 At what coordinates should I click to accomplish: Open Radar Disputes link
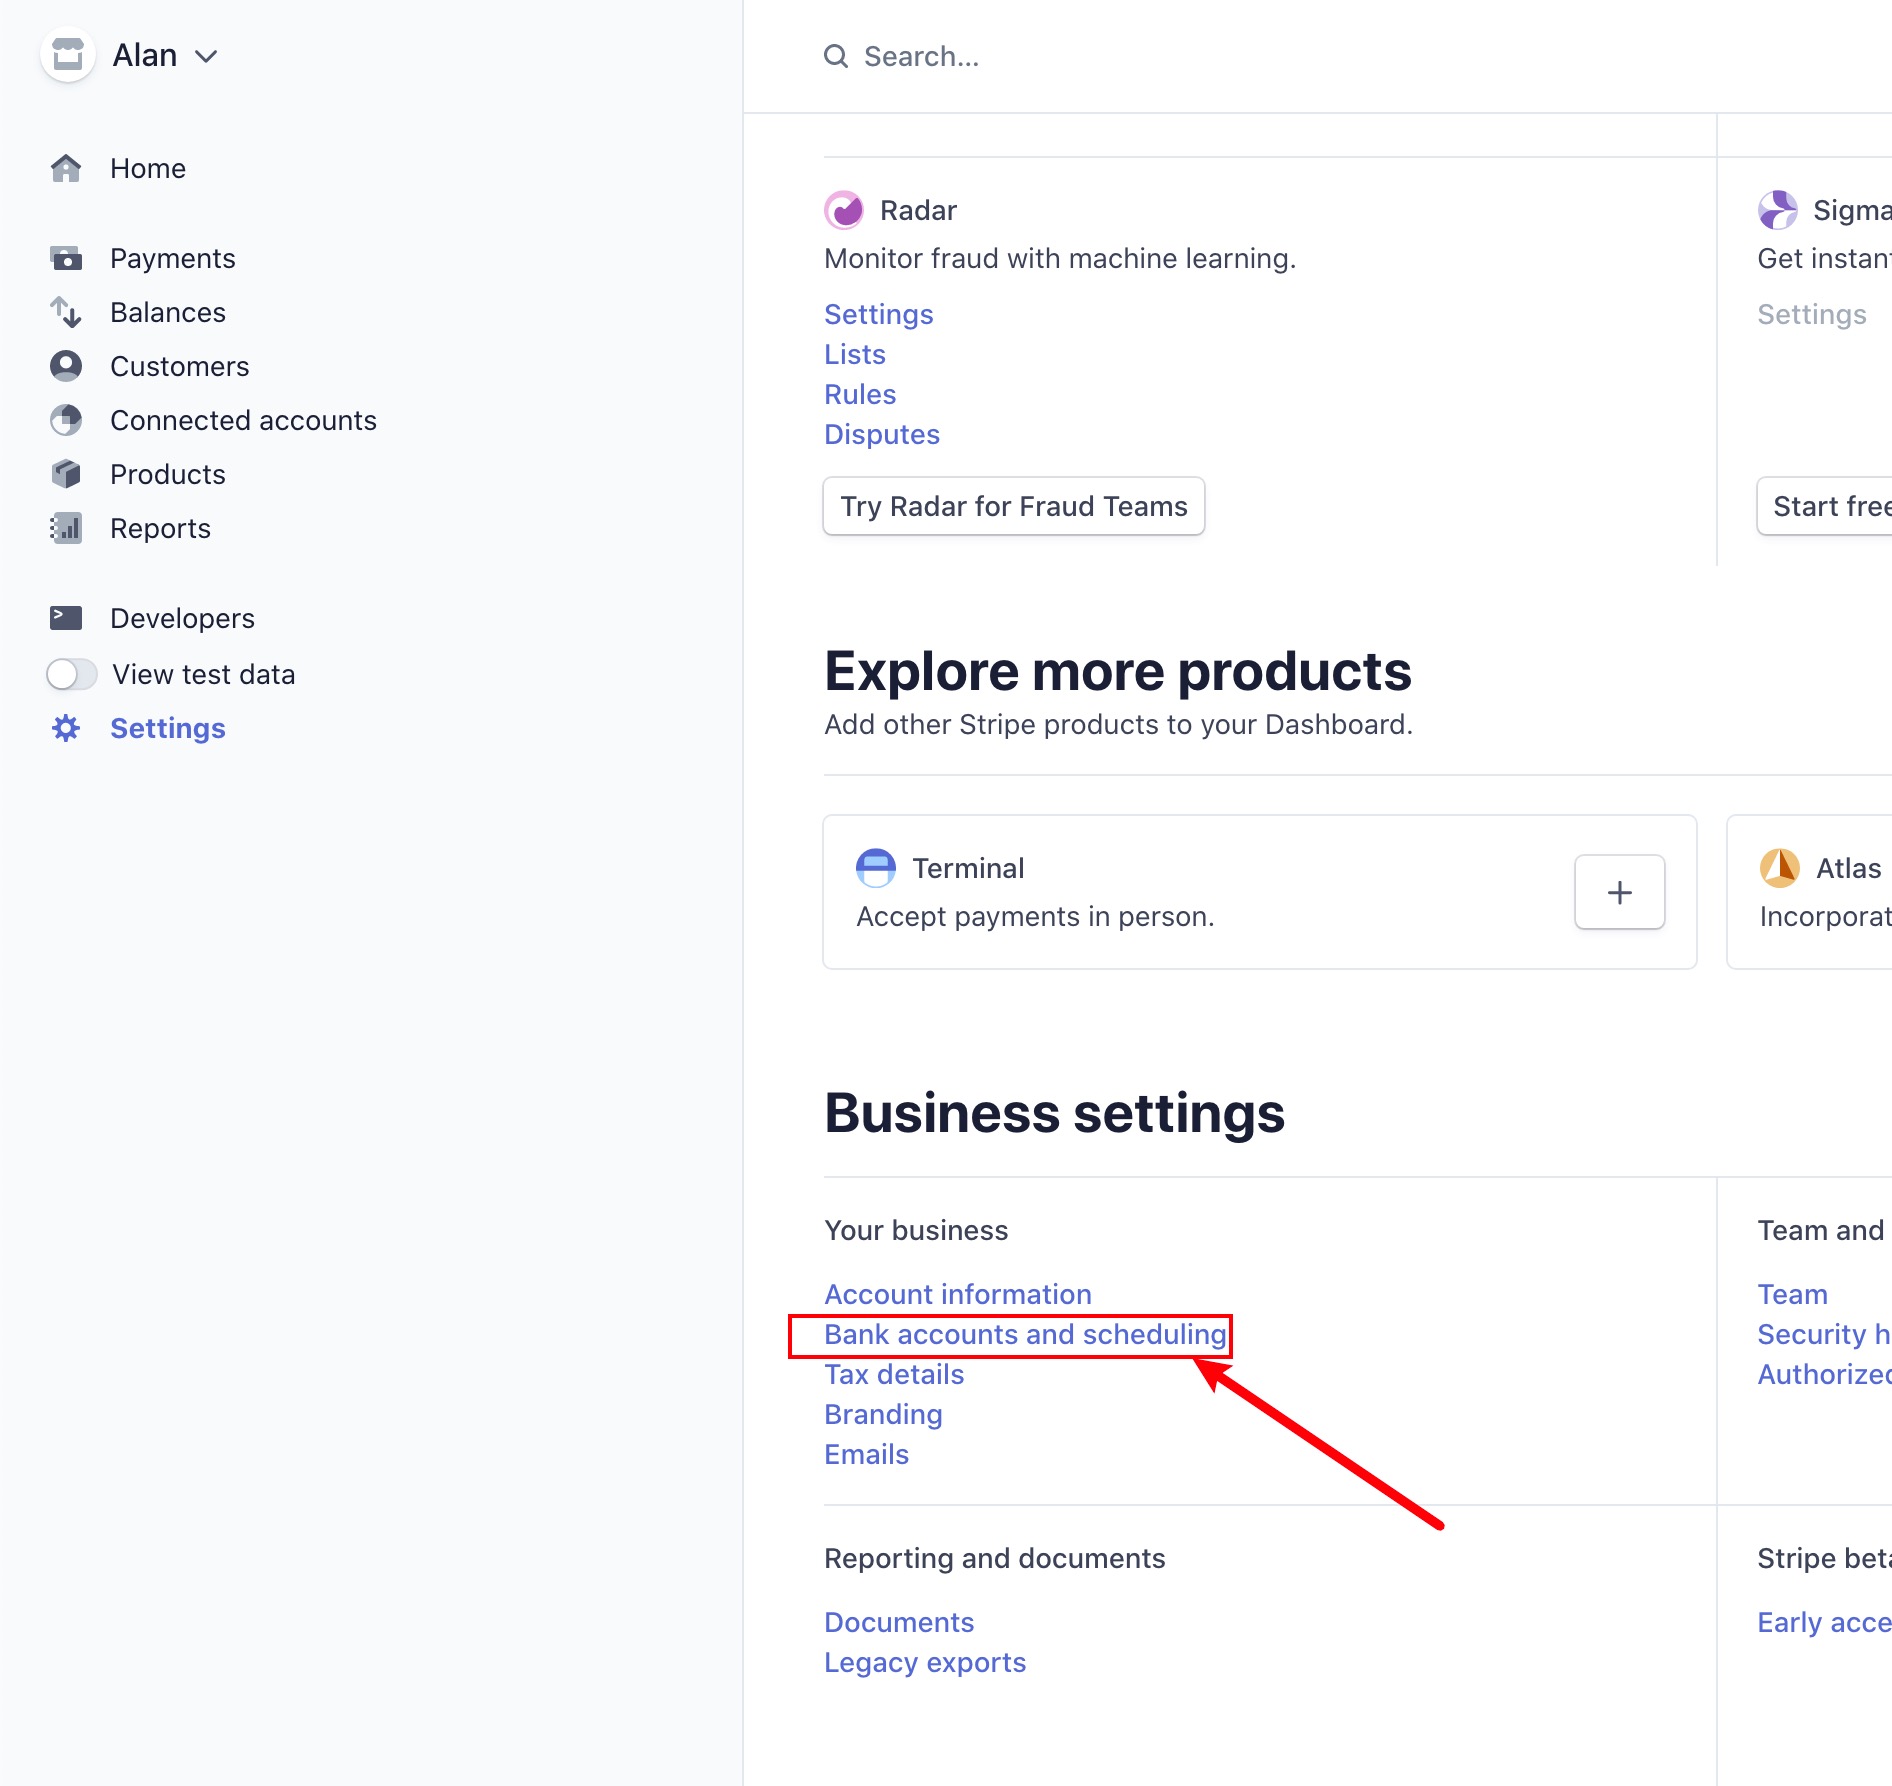(882, 434)
